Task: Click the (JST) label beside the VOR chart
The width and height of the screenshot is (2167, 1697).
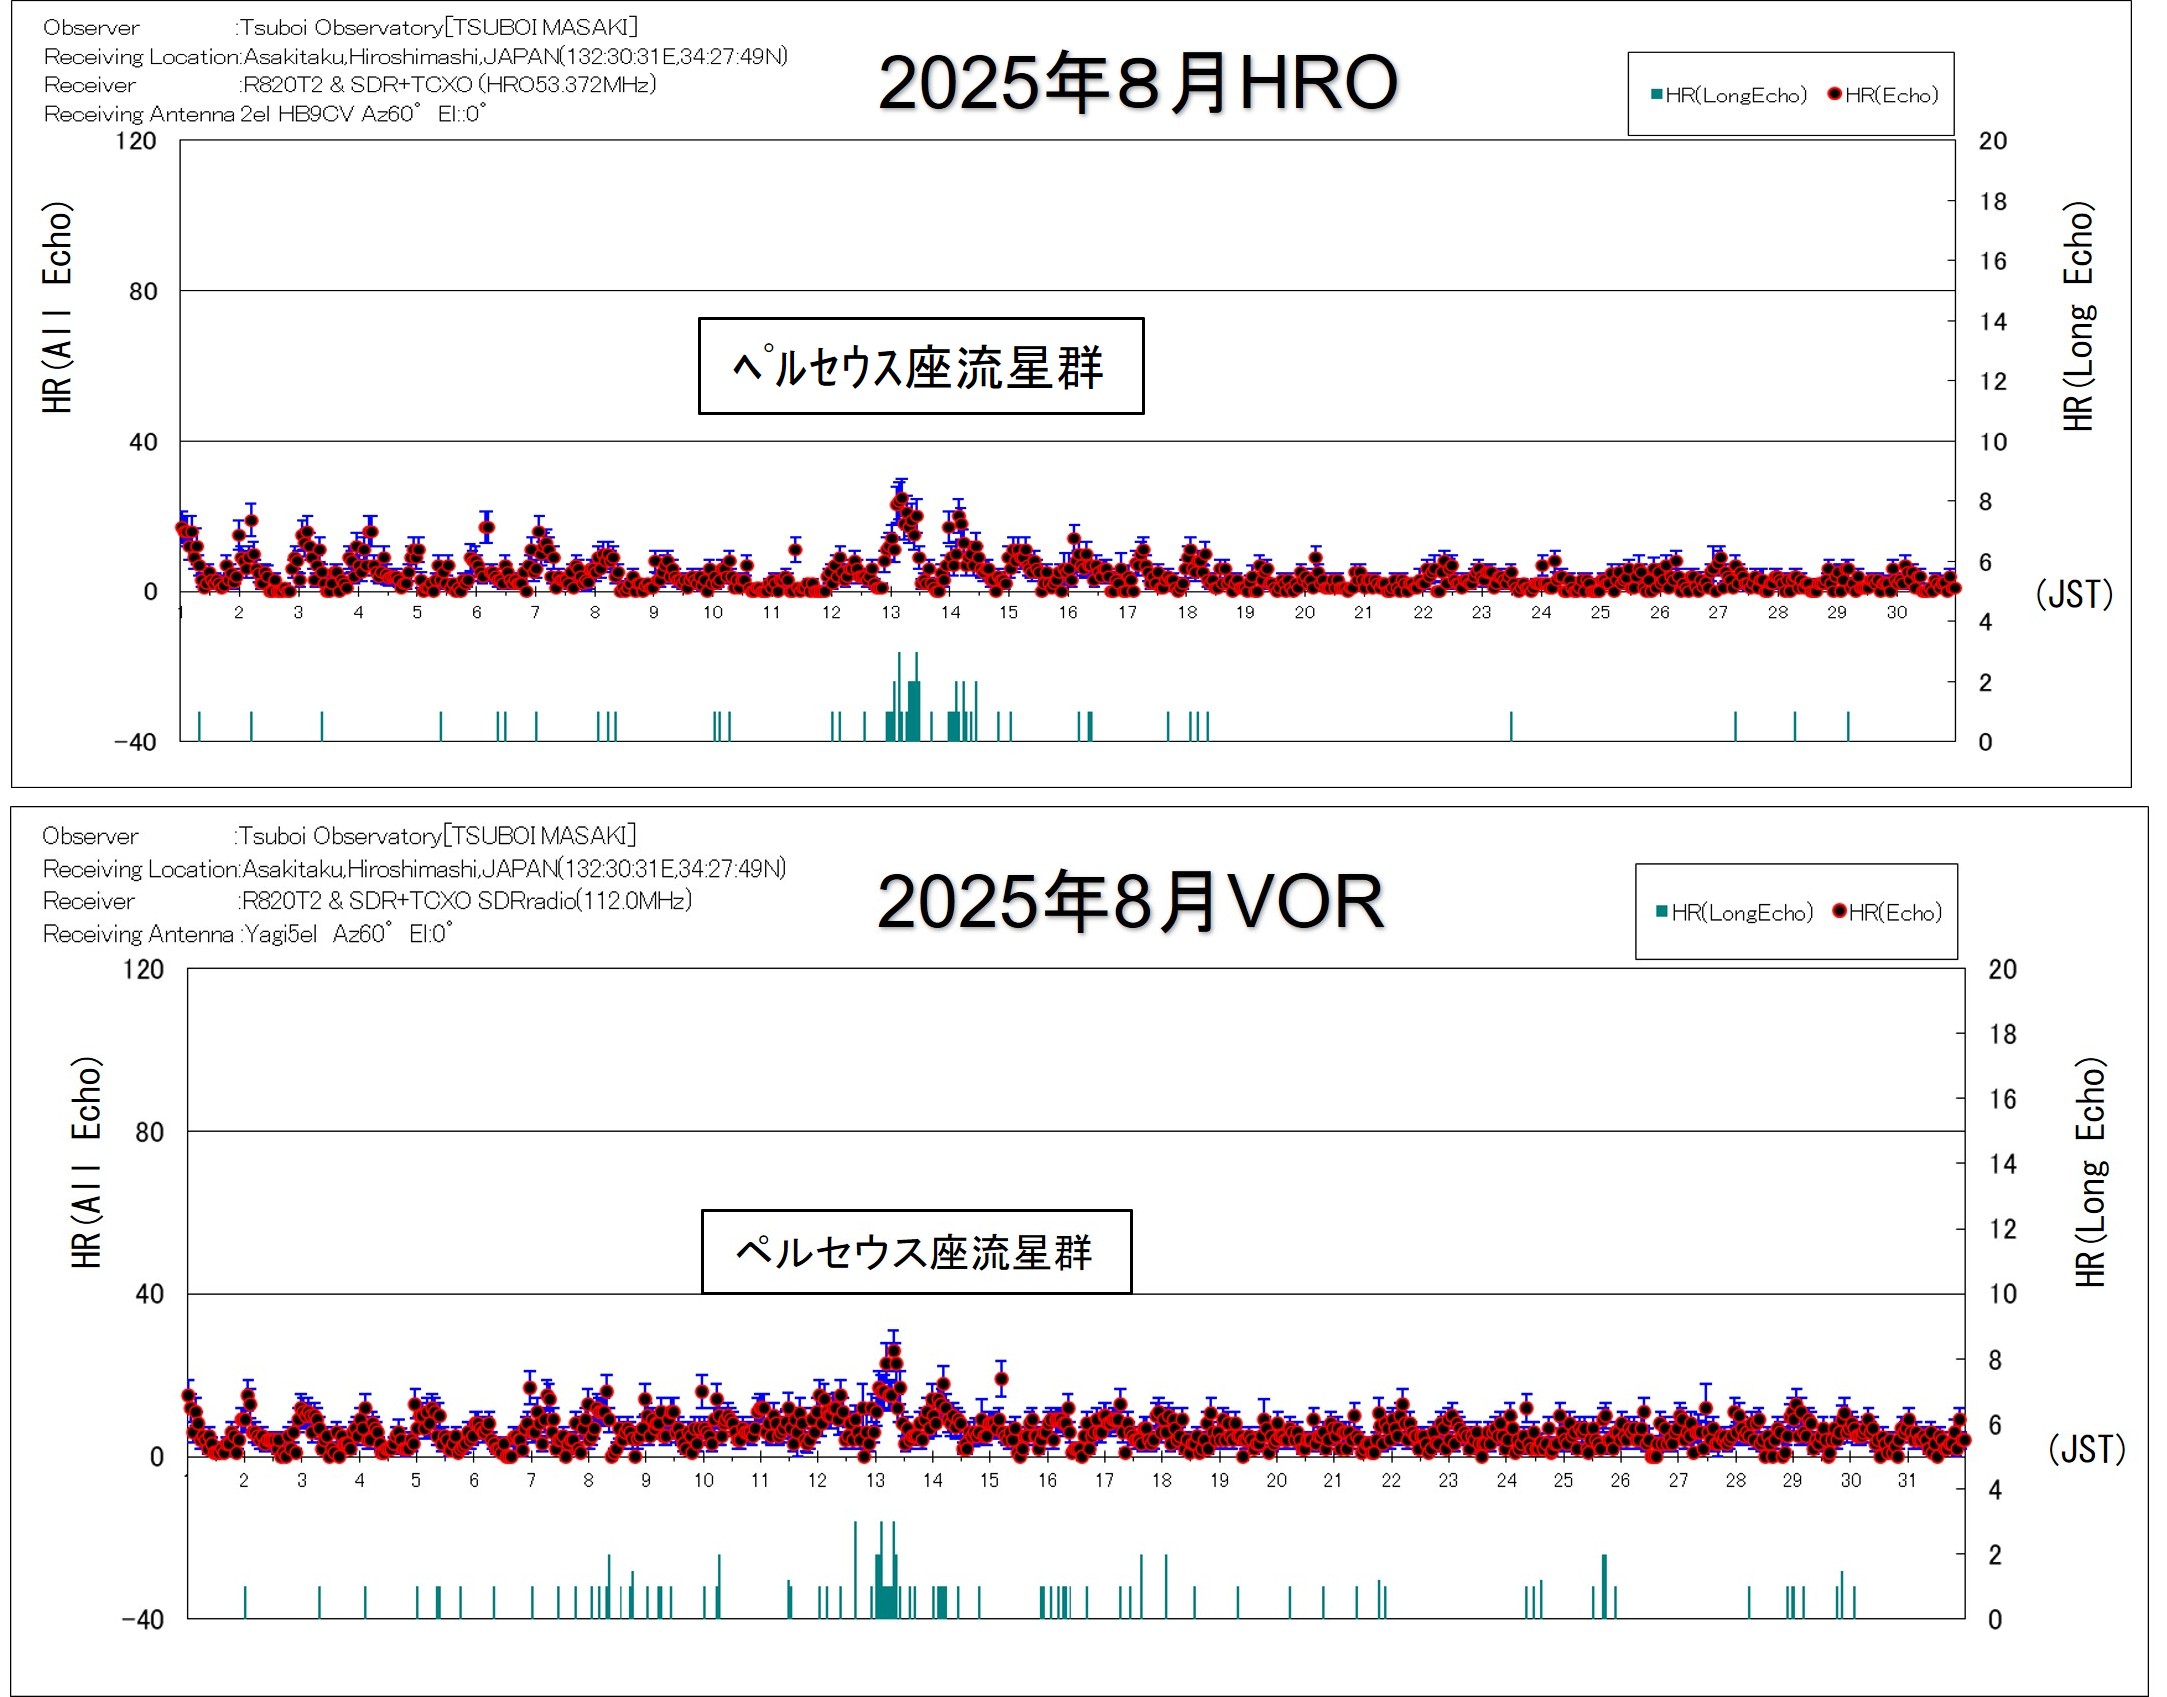Action: [x=2086, y=1449]
